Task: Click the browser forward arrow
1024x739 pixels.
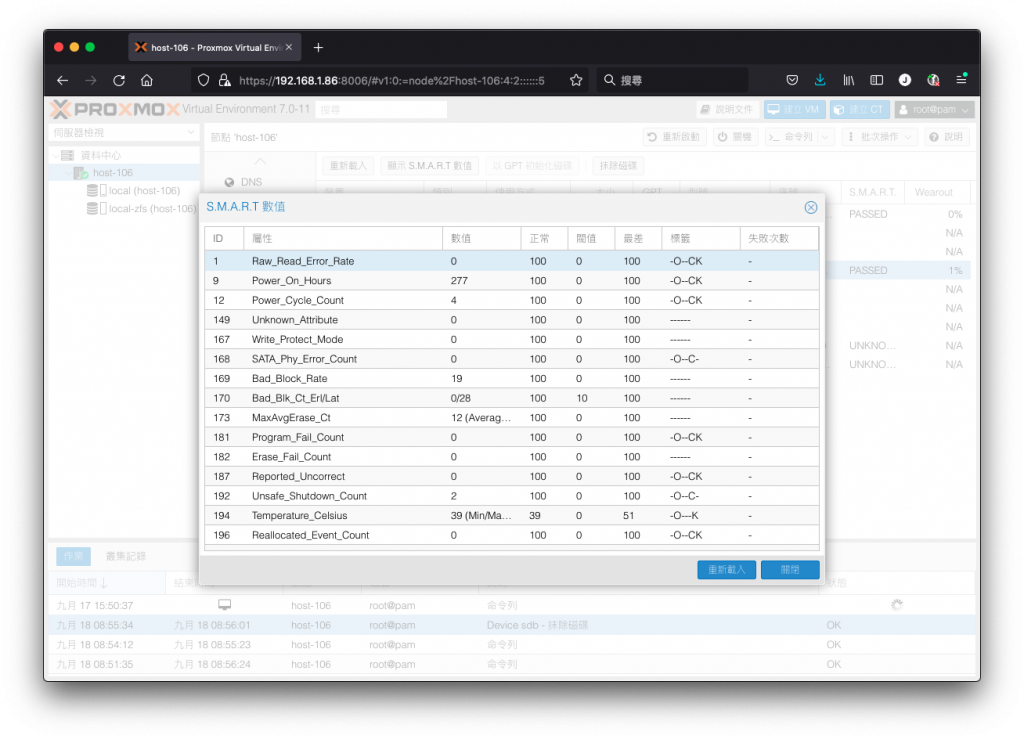Action: tap(91, 80)
